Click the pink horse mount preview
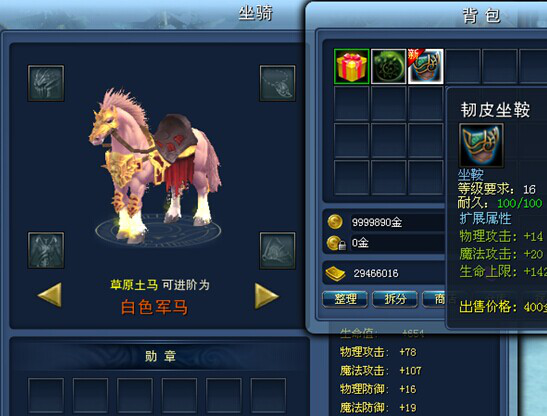 pos(155,166)
